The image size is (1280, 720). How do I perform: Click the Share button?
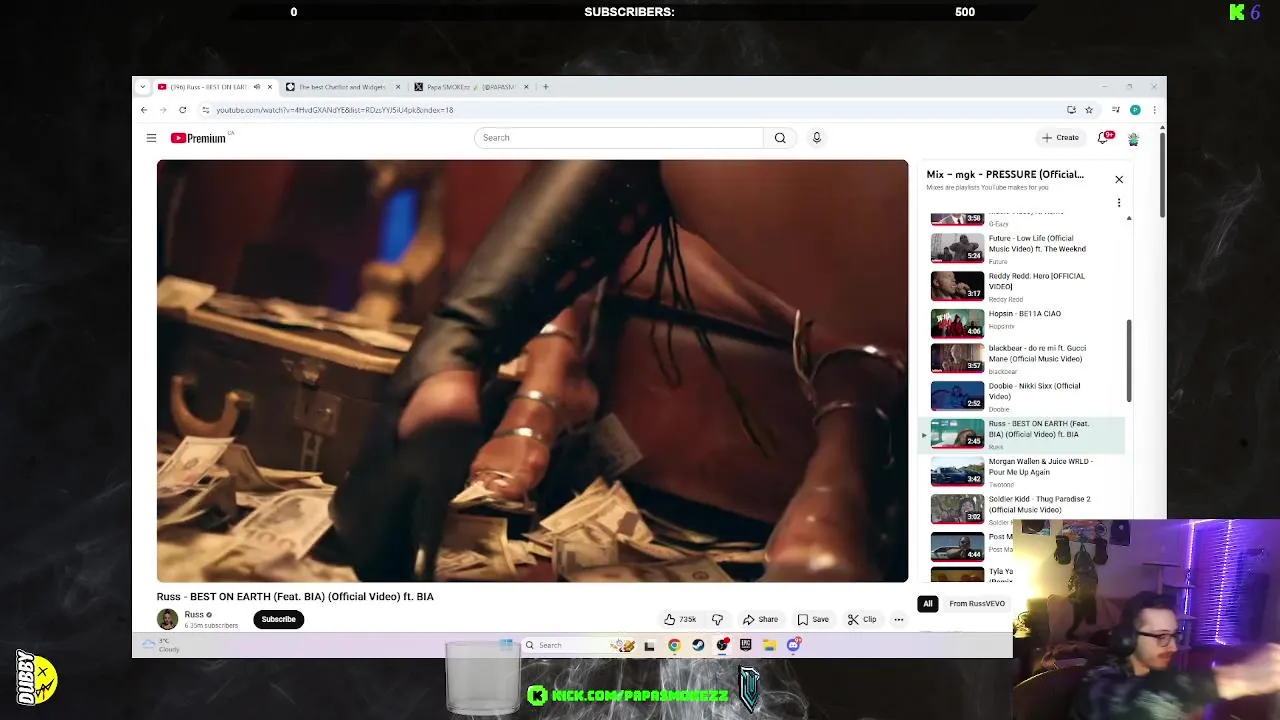[760, 619]
